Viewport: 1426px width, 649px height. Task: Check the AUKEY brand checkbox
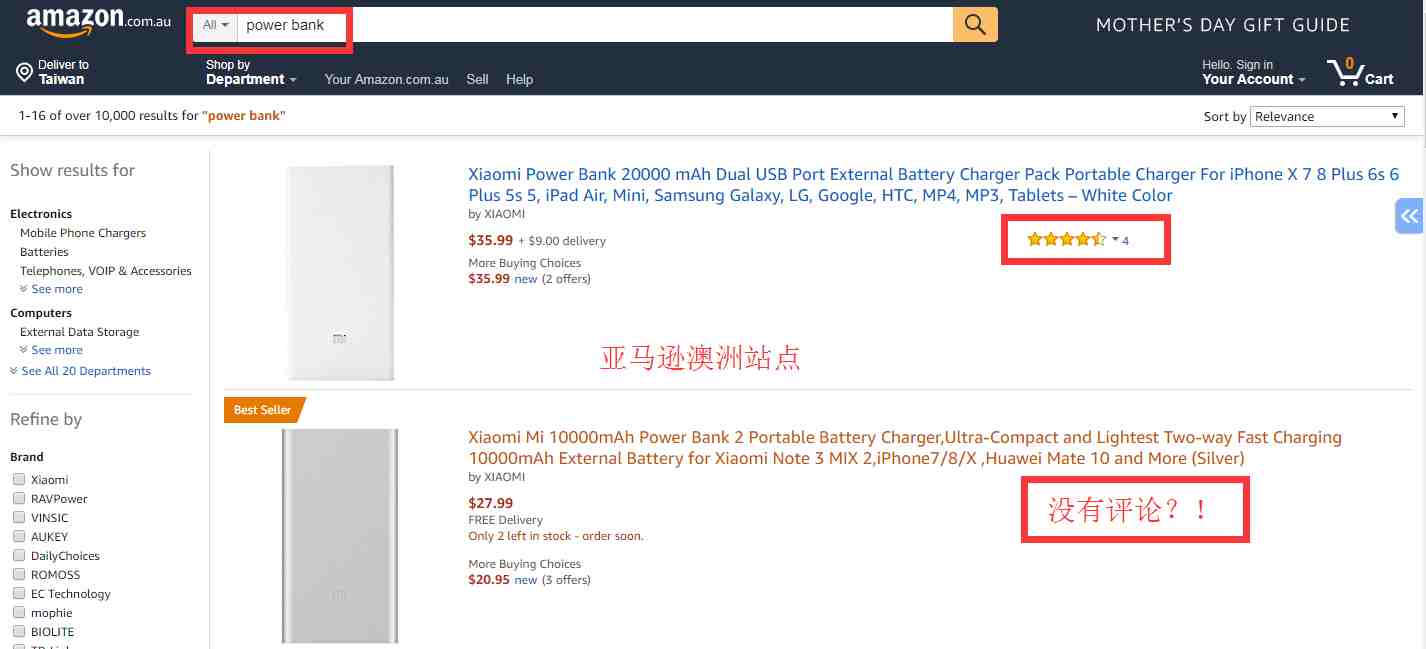[x=18, y=536]
